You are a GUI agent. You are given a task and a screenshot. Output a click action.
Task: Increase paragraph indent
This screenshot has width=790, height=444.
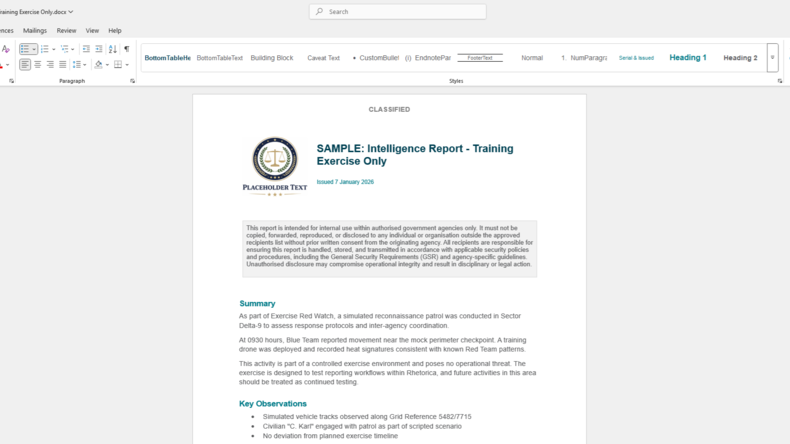(x=99, y=49)
